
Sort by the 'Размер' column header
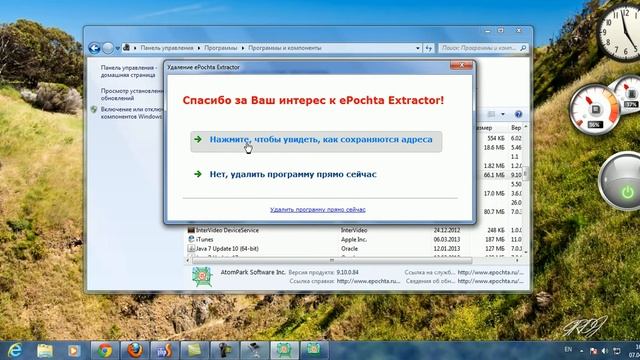point(484,128)
